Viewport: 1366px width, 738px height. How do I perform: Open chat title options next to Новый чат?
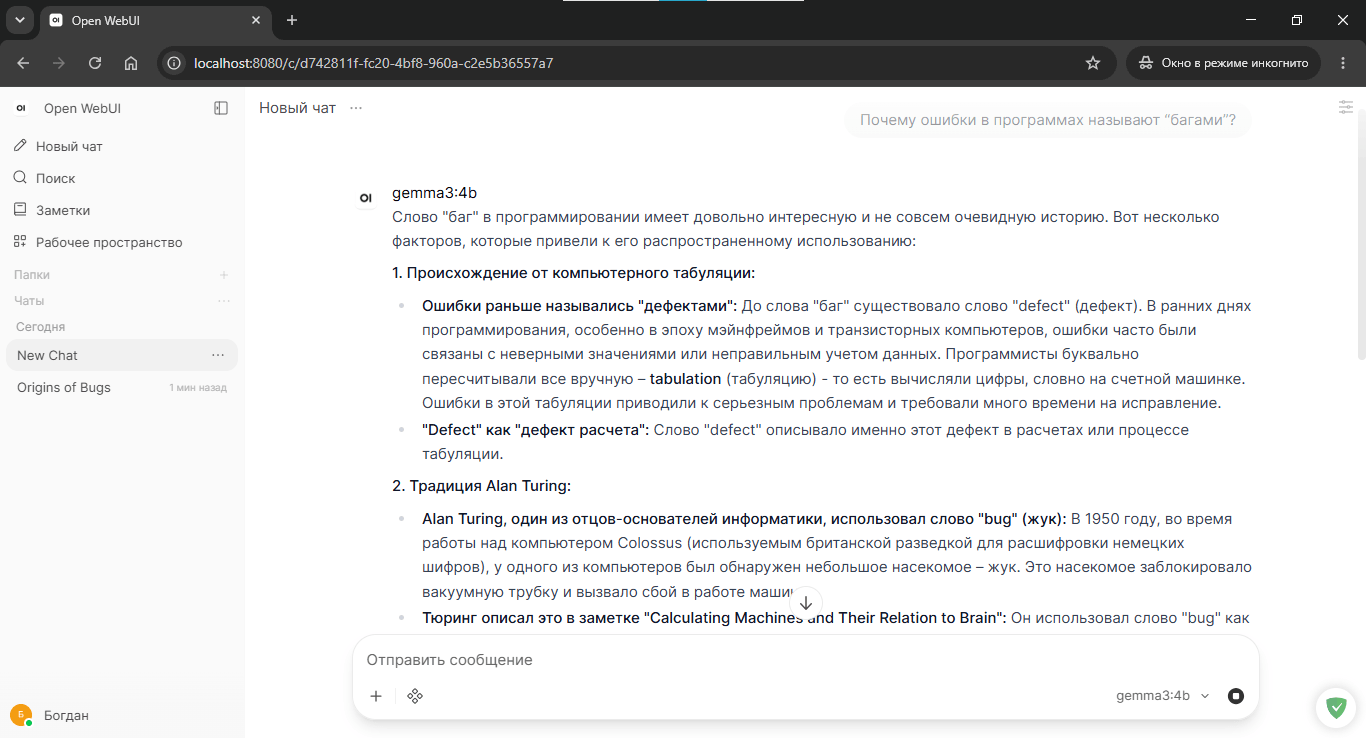(x=356, y=108)
